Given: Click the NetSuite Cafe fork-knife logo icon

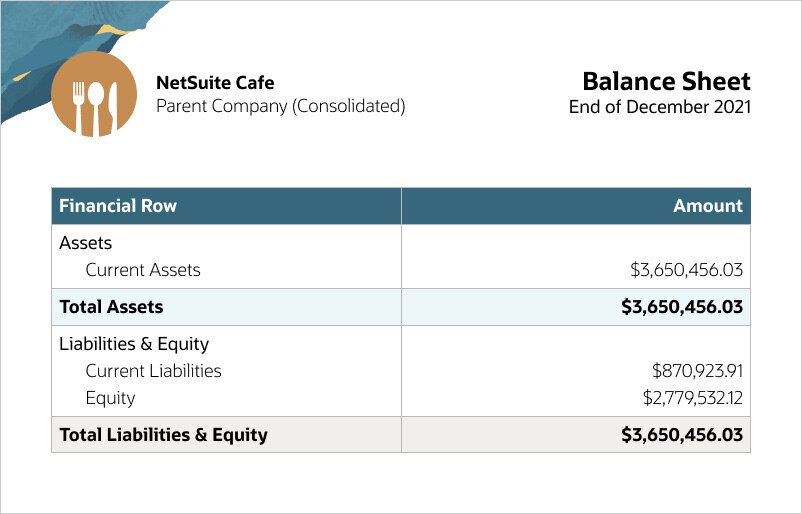Looking at the screenshot, I should [93, 94].
